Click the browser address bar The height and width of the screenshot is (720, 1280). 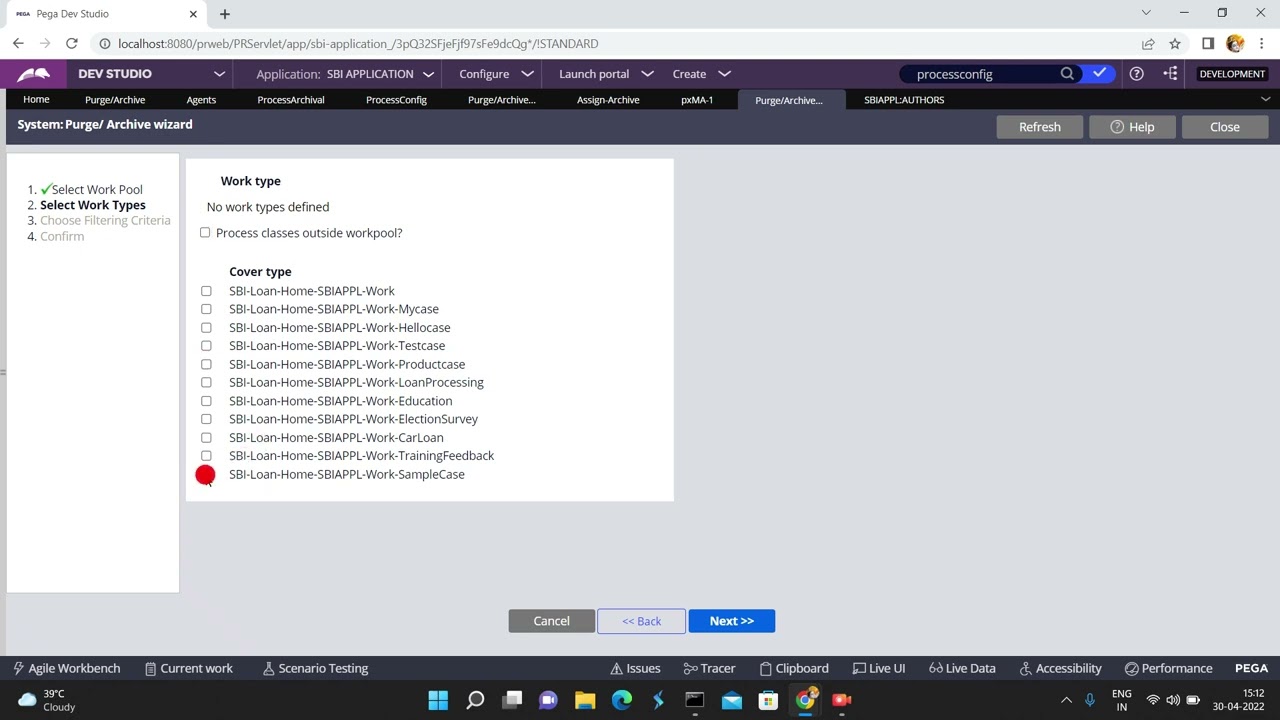[x=620, y=44]
